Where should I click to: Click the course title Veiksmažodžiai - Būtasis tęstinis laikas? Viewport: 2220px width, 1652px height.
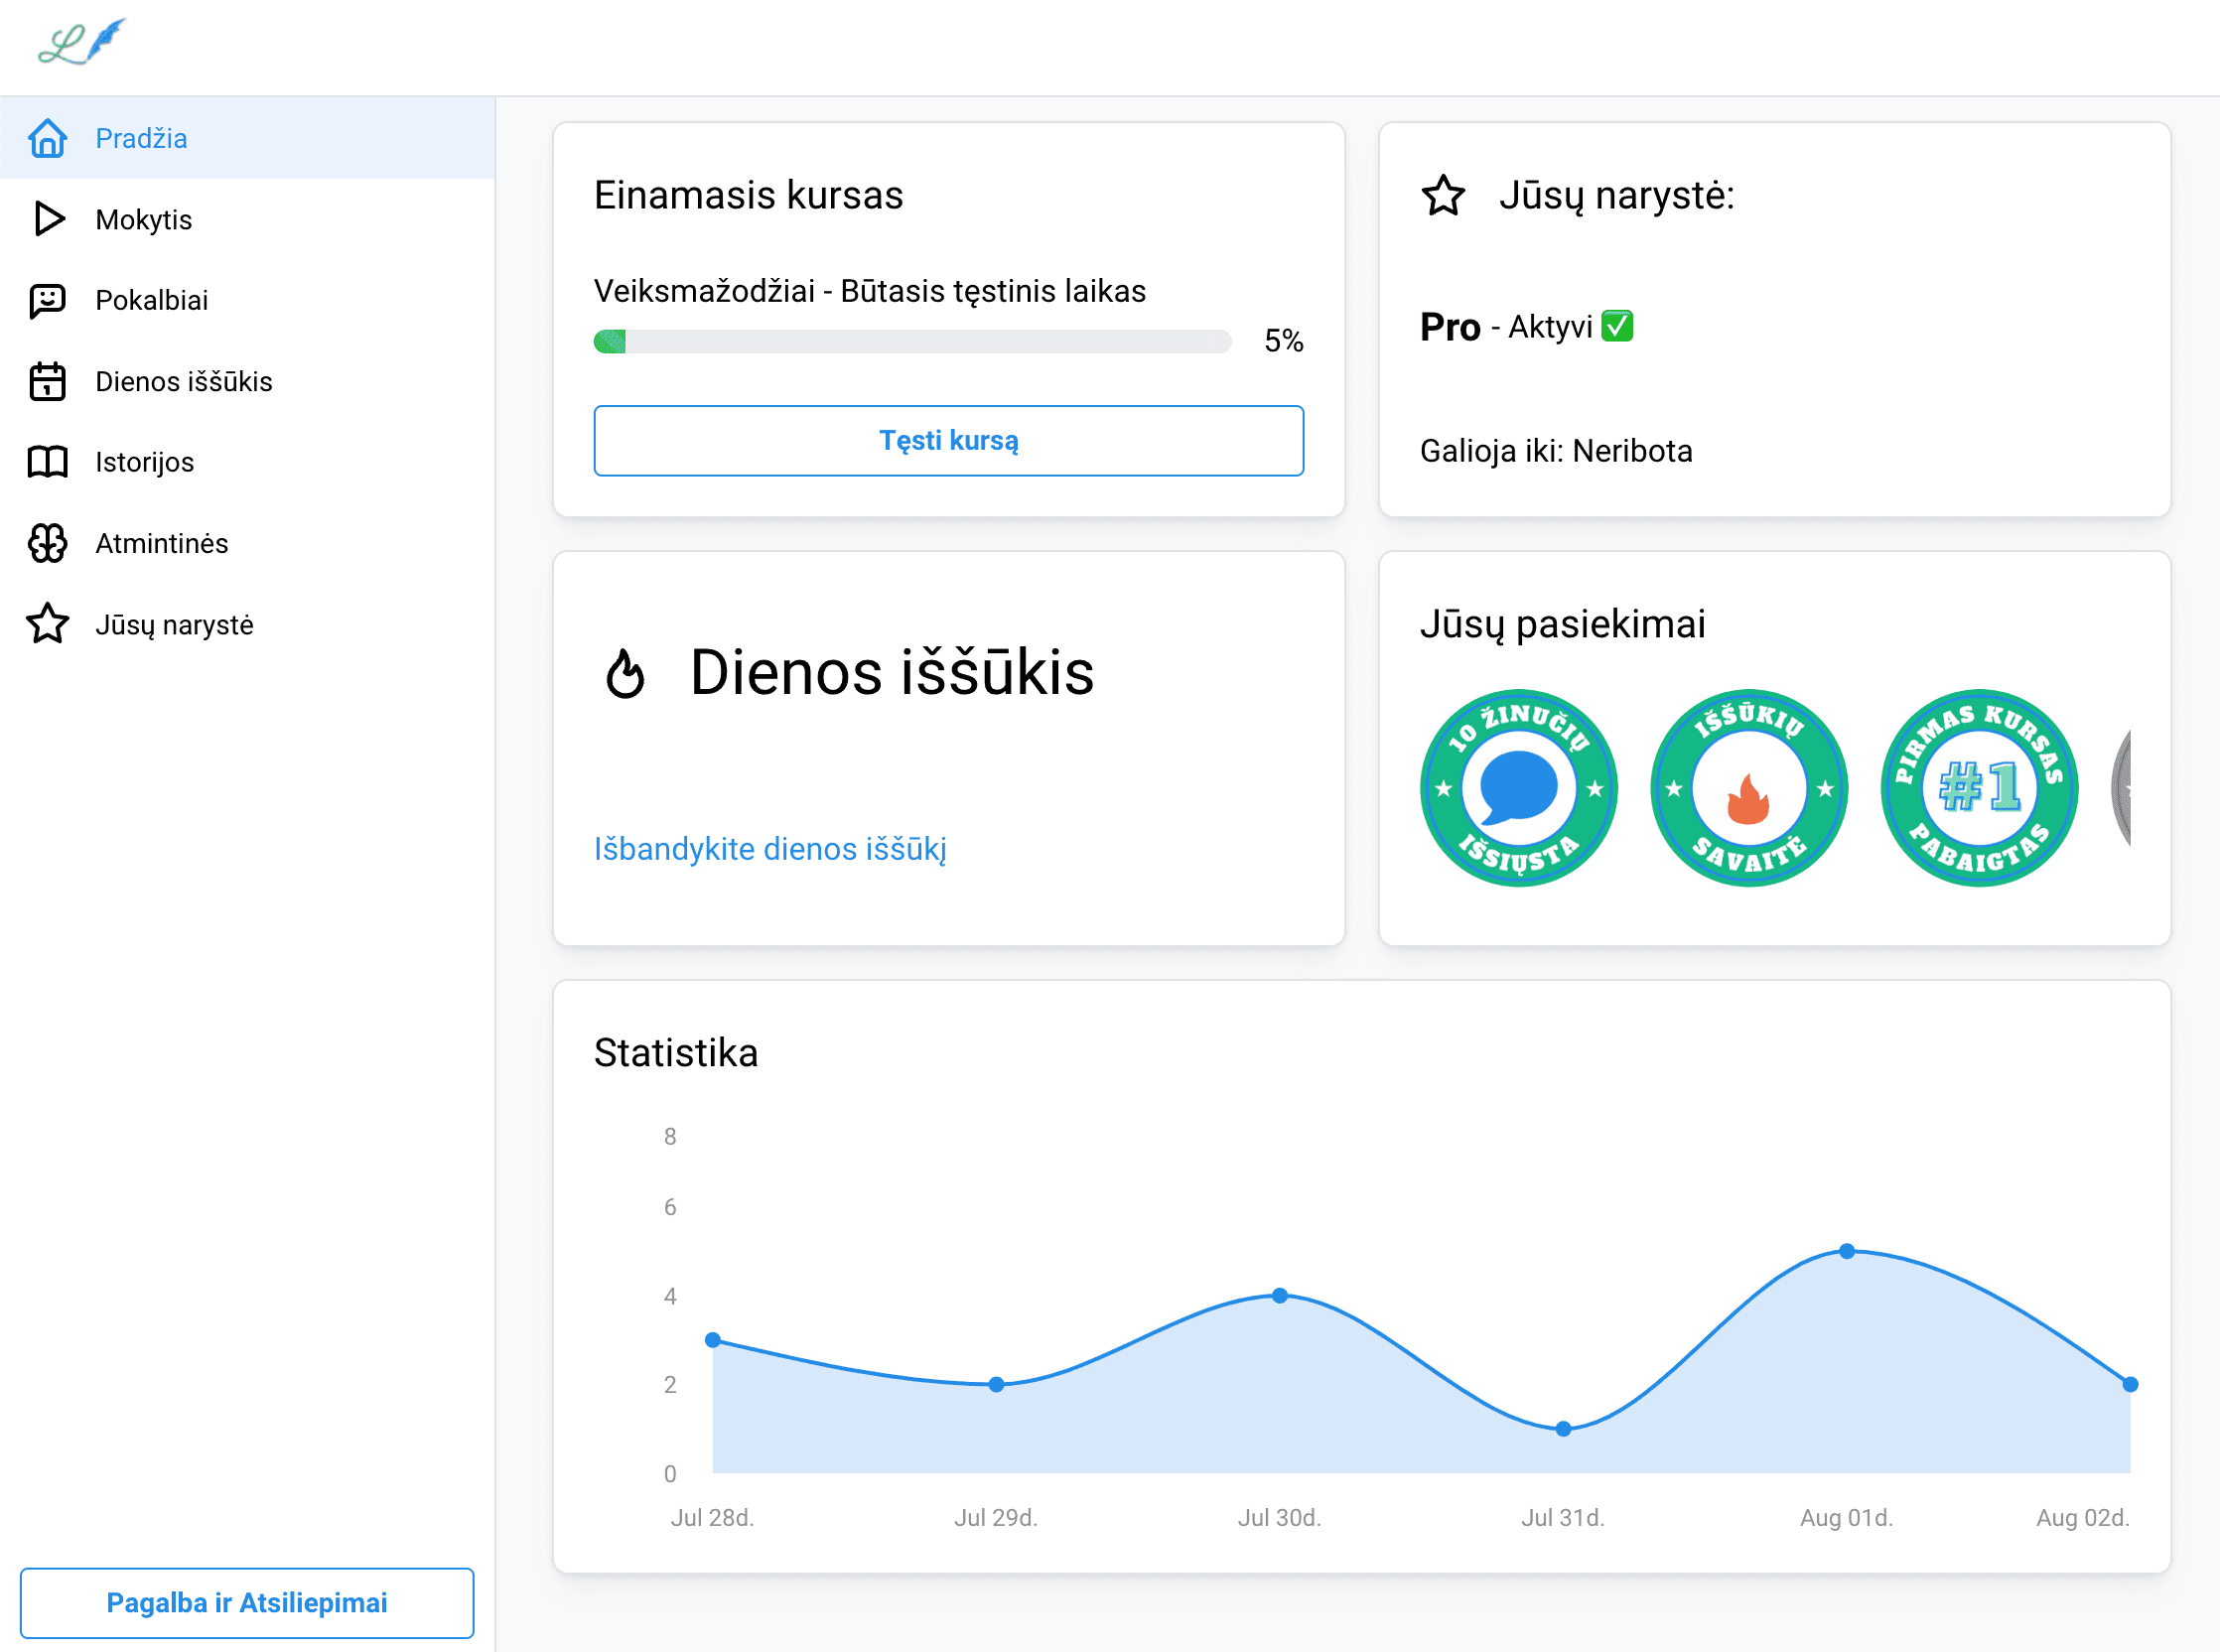(870, 291)
